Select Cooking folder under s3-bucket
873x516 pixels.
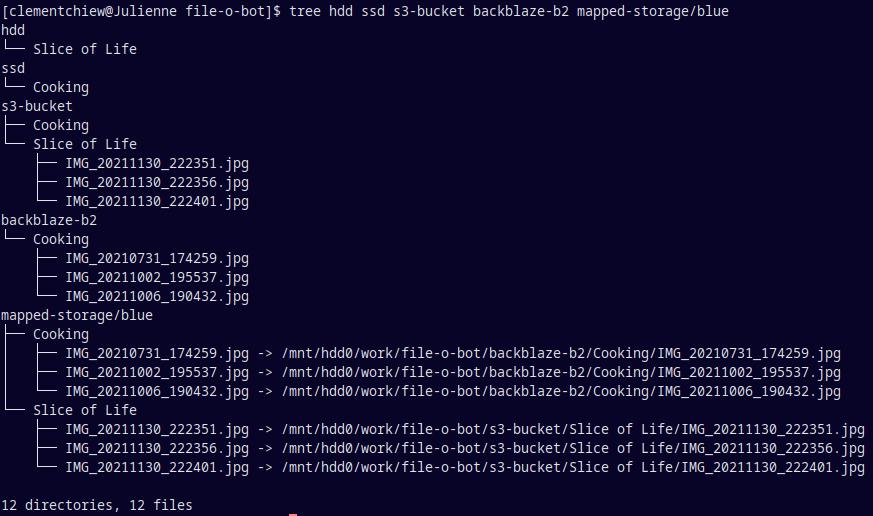click(x=61, y=125)
